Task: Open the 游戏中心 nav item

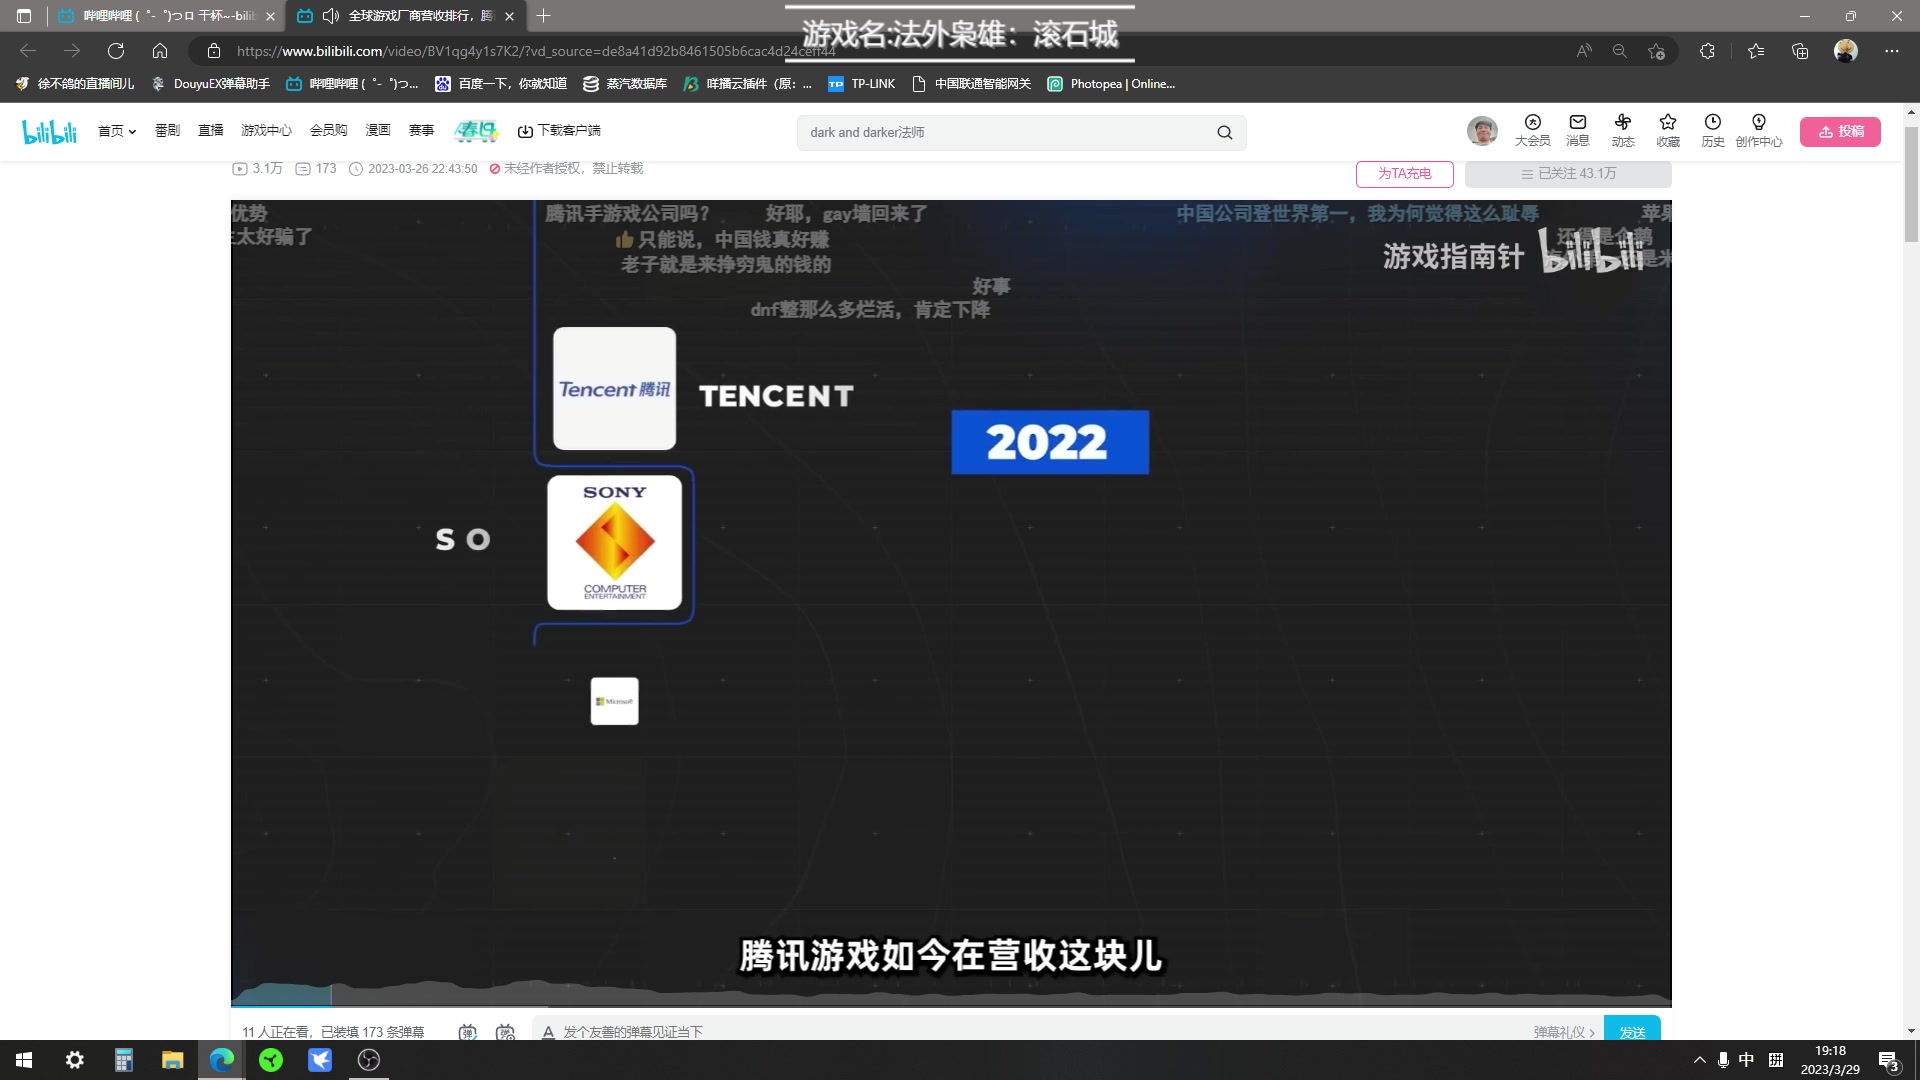Action: 266,131
